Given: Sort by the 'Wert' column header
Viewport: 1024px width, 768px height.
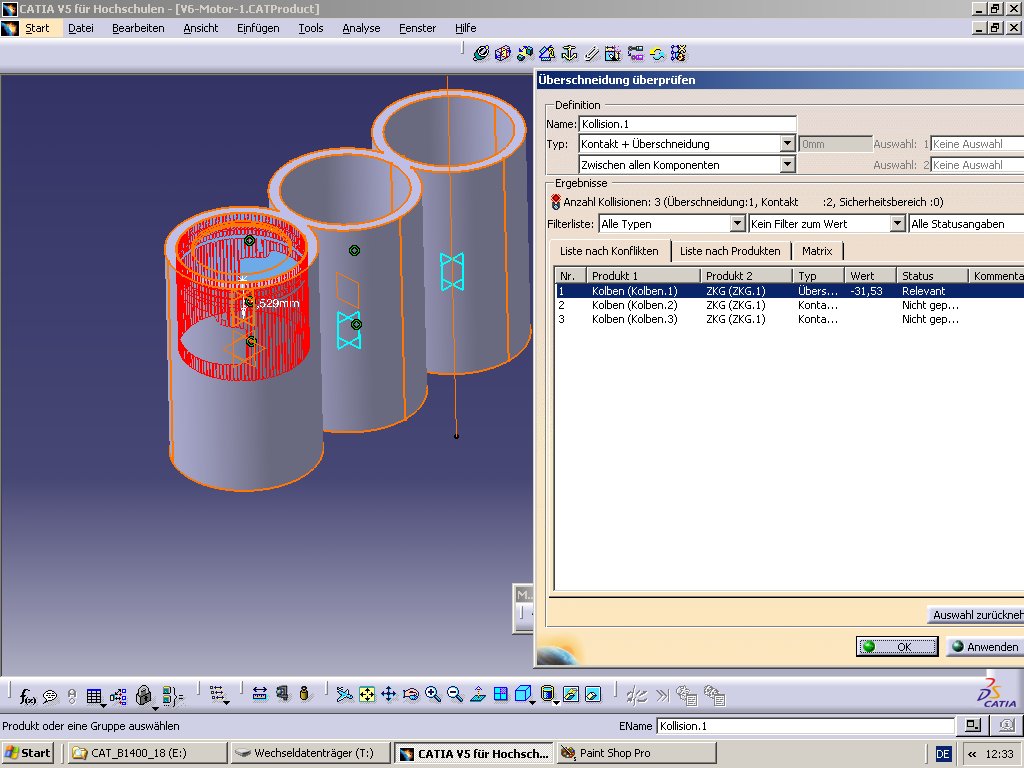Looking at the screenshot, I should [x=870, y=276].
